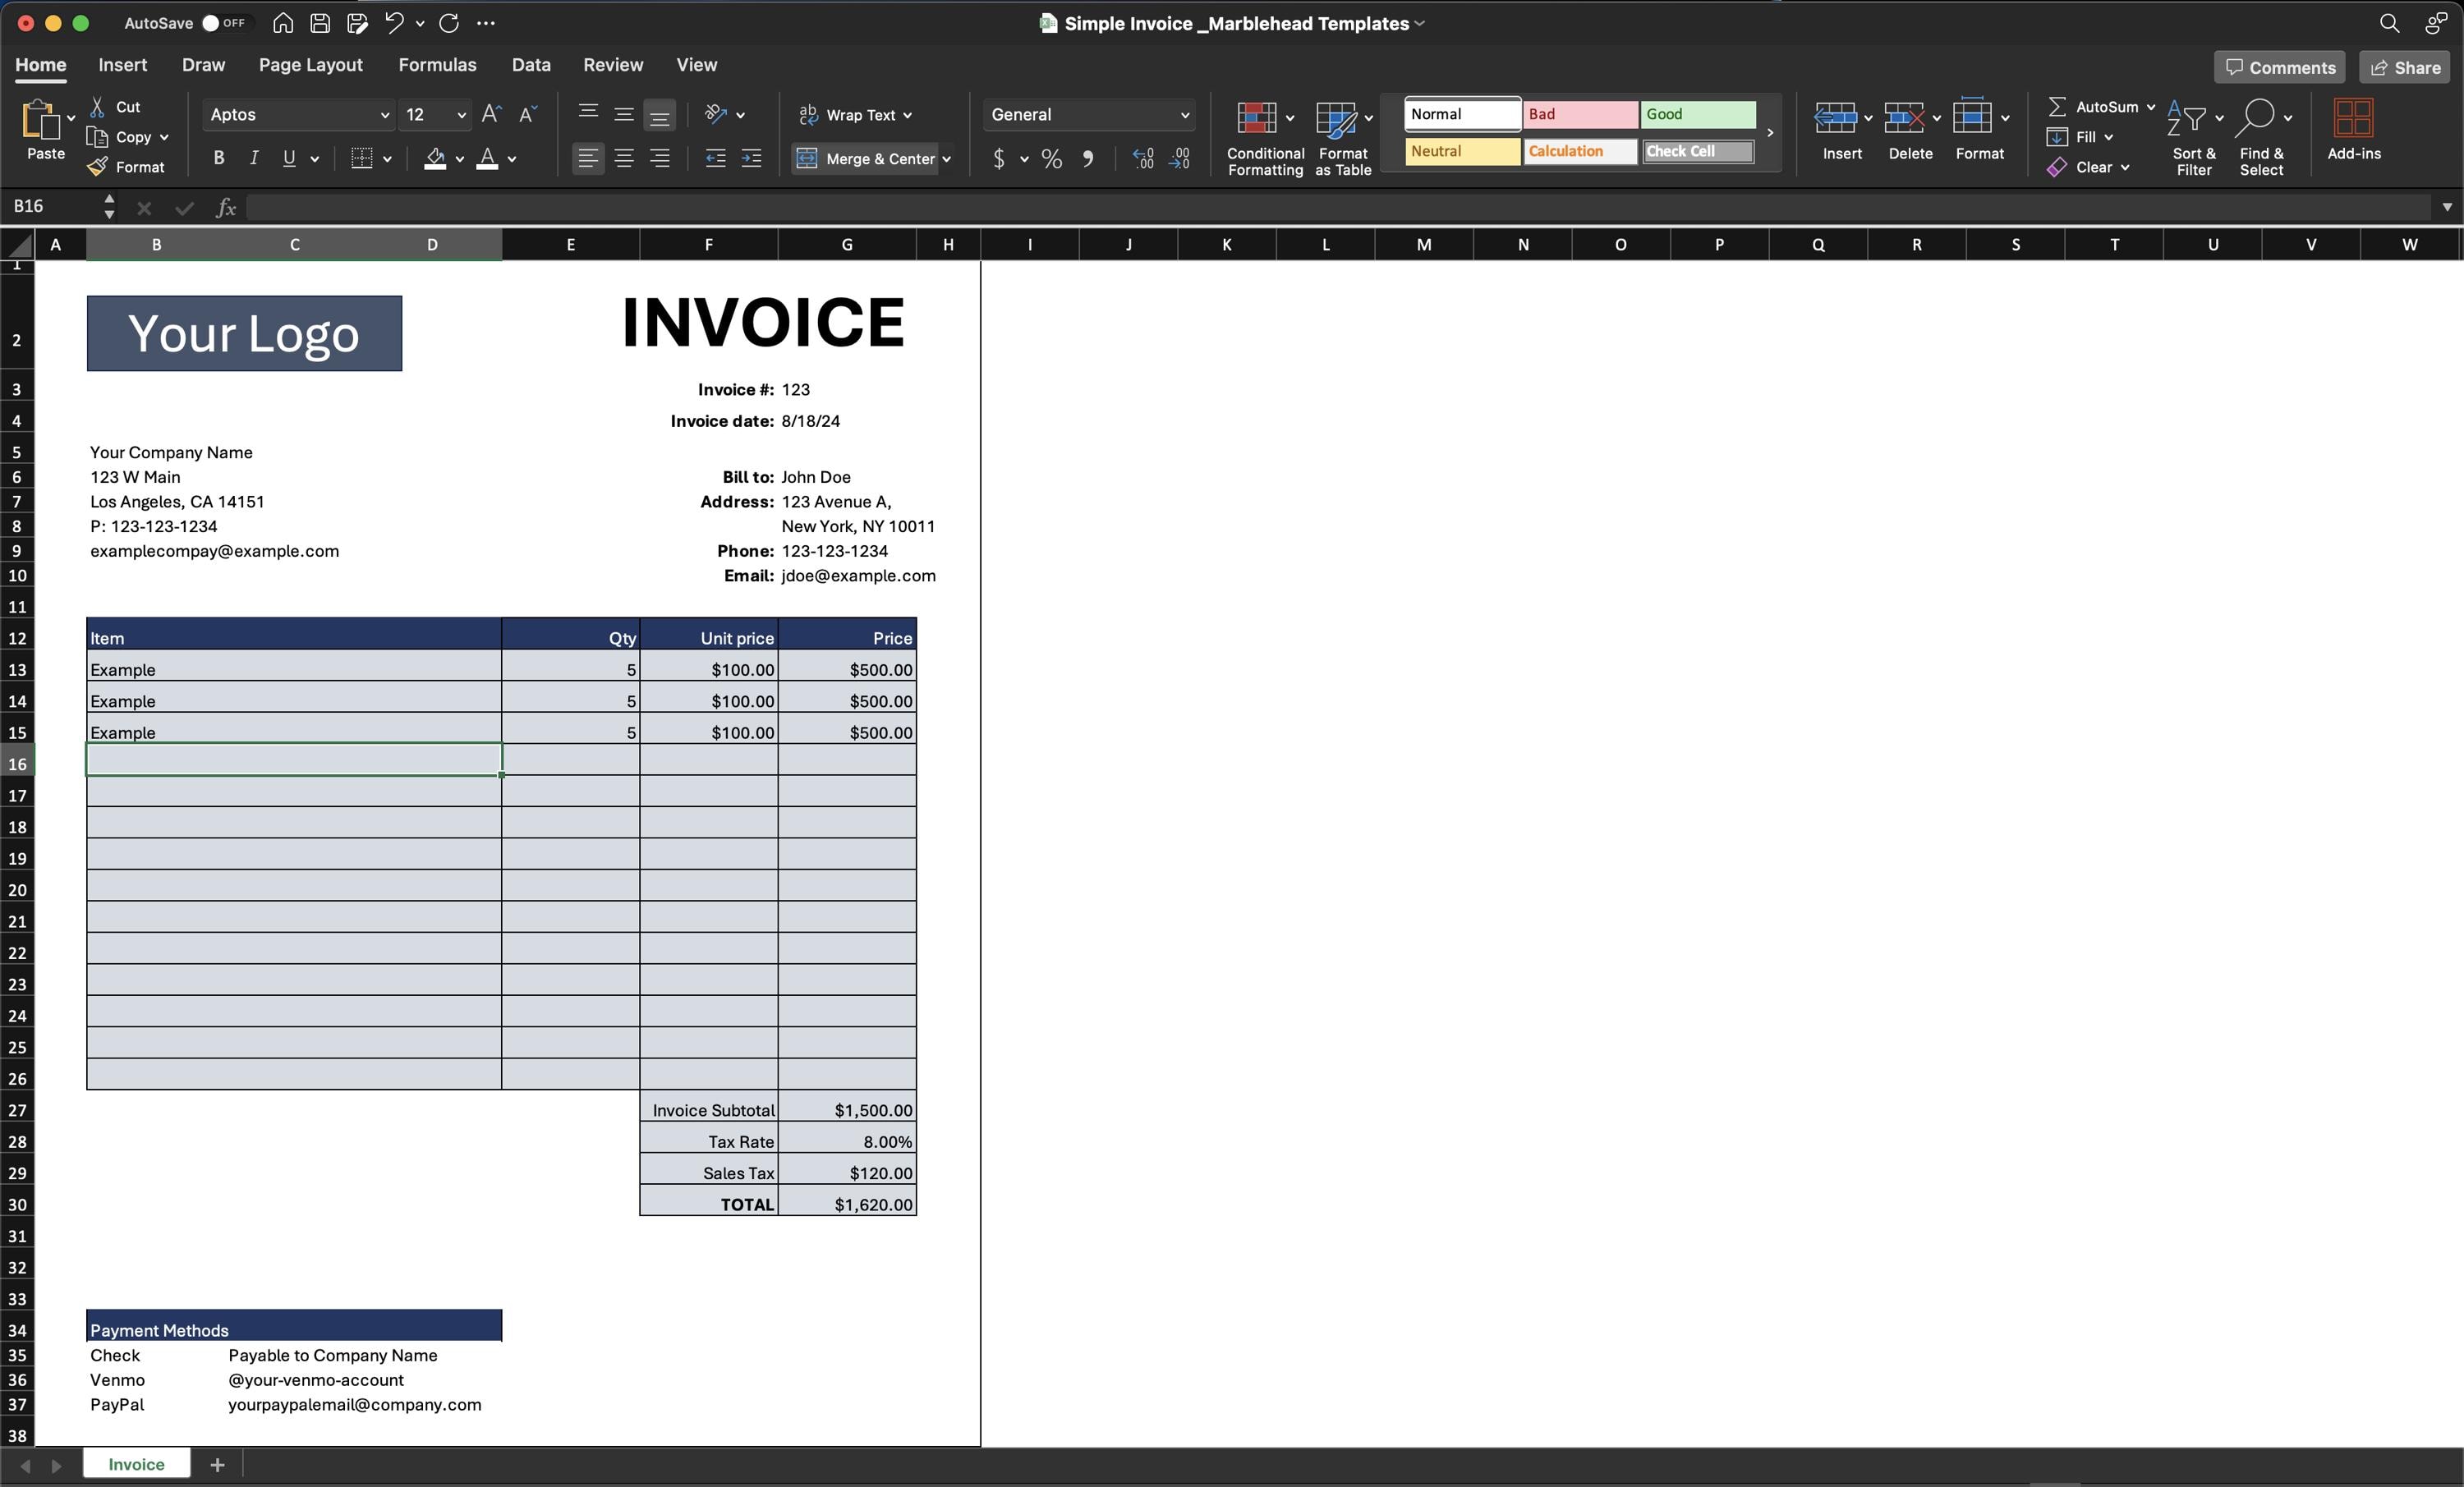Viewport: 2464px width, 1487px height.
Task: Click the Decrease Decimal icon
Action: pyautogui.click(x=1180, y=159)
